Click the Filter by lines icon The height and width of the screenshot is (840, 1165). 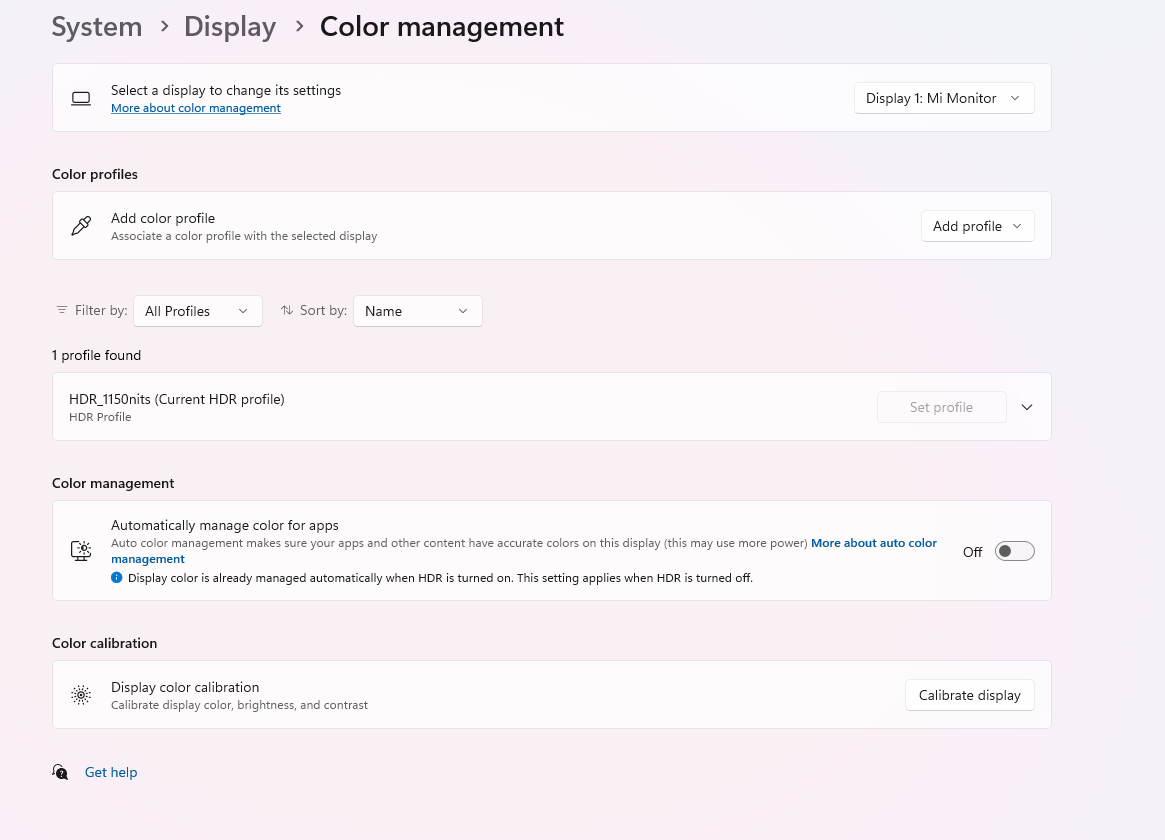pyautogui.click(x=62, y=310)
